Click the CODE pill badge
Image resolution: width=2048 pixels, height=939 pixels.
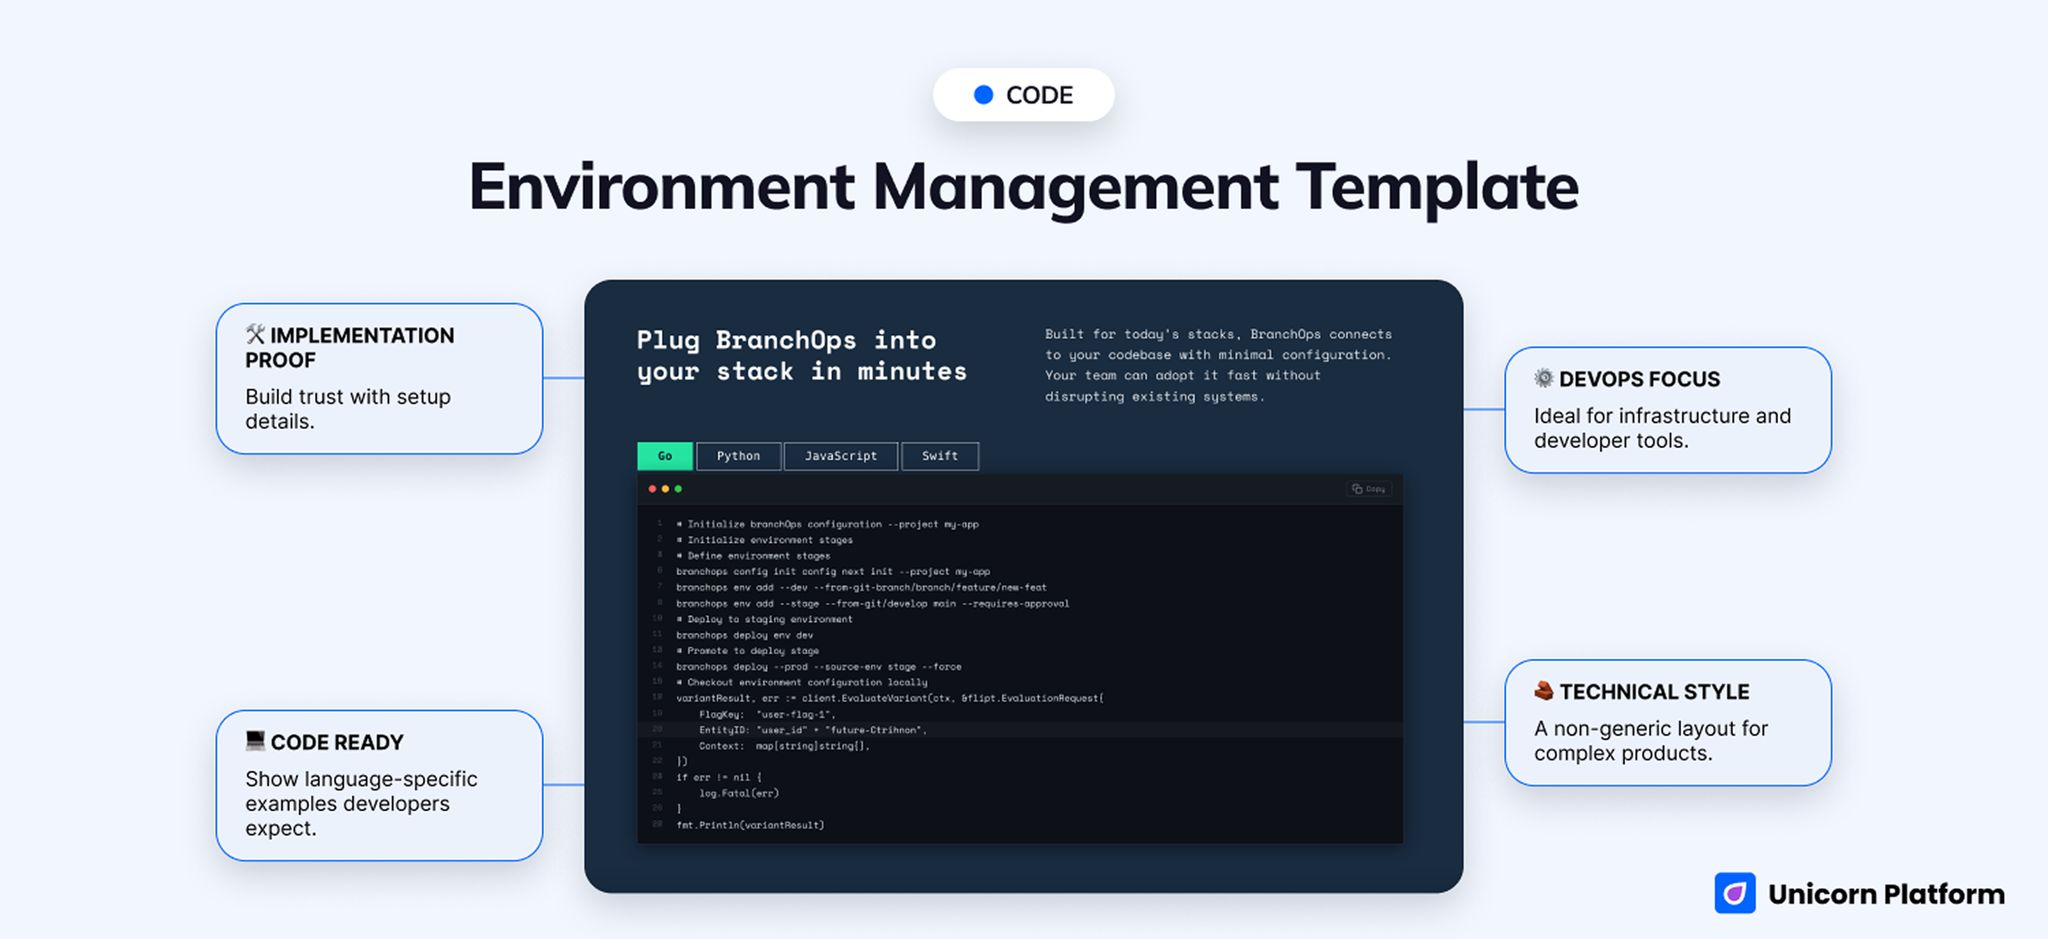(x=1023, y=95)
